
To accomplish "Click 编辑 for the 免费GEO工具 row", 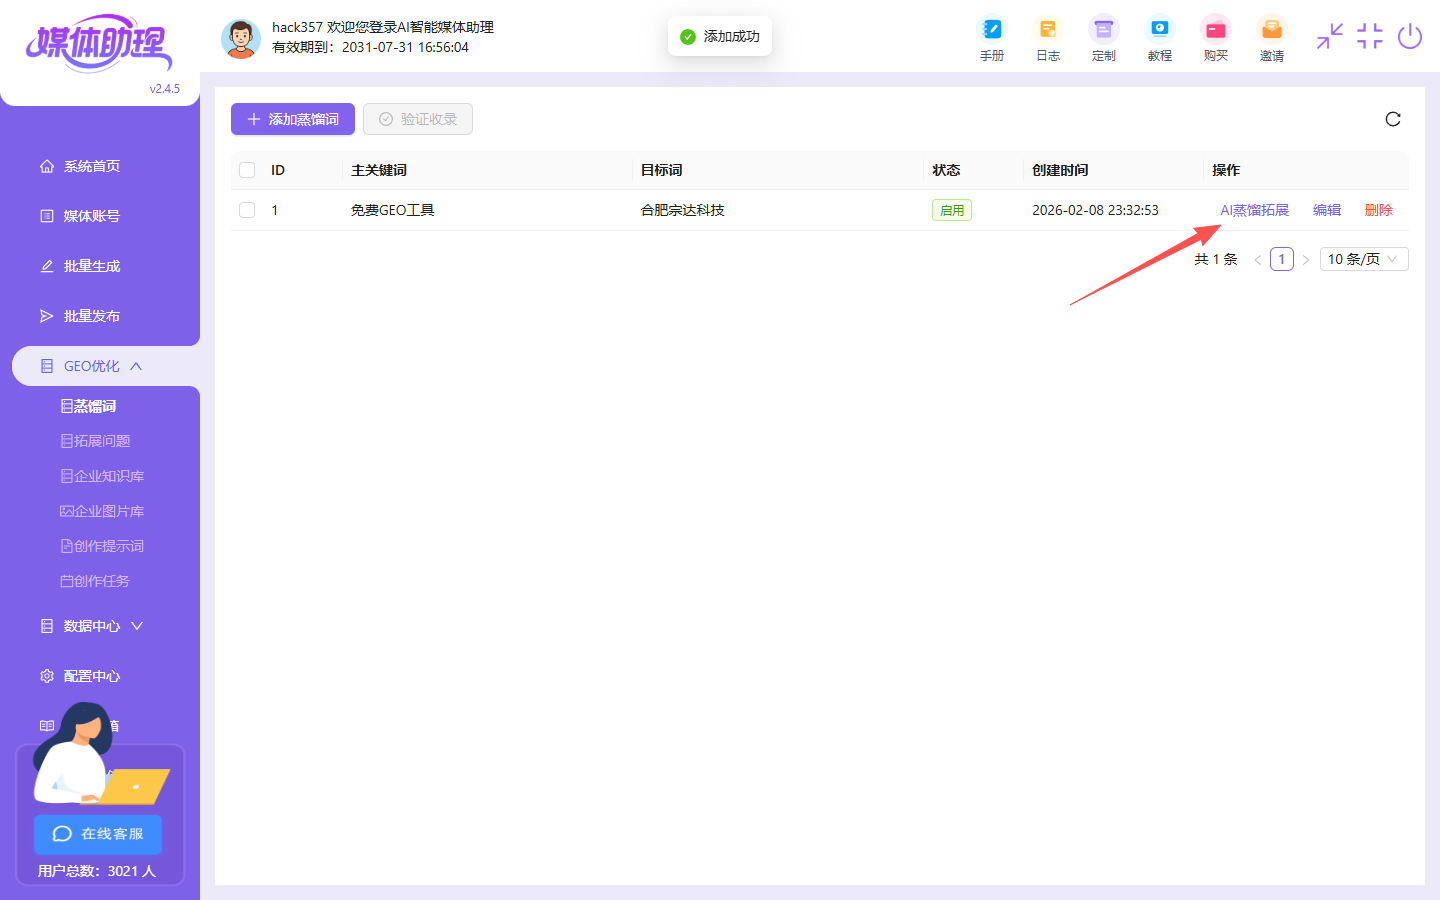I will click(1327, 210).
